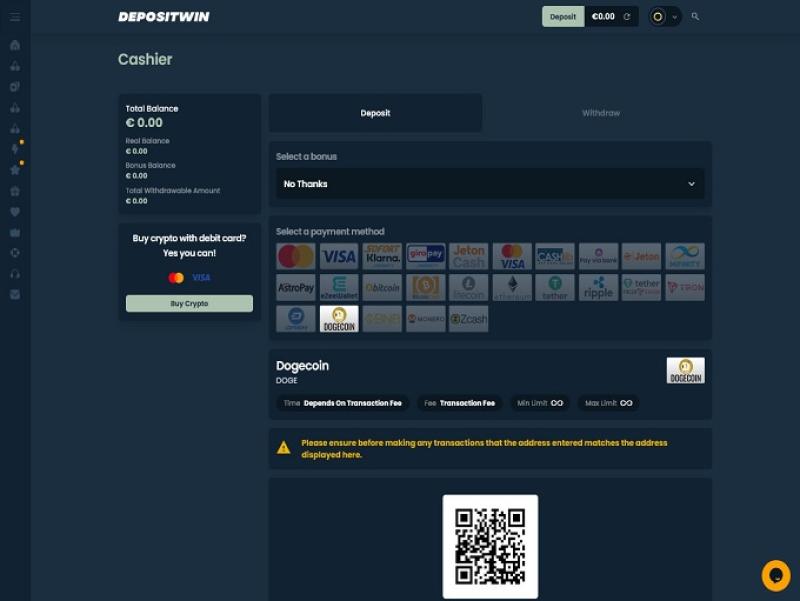This screenshot has width=800, height=601.
Task: Select Ripple as payment method
Action: (x=598, y=288)
